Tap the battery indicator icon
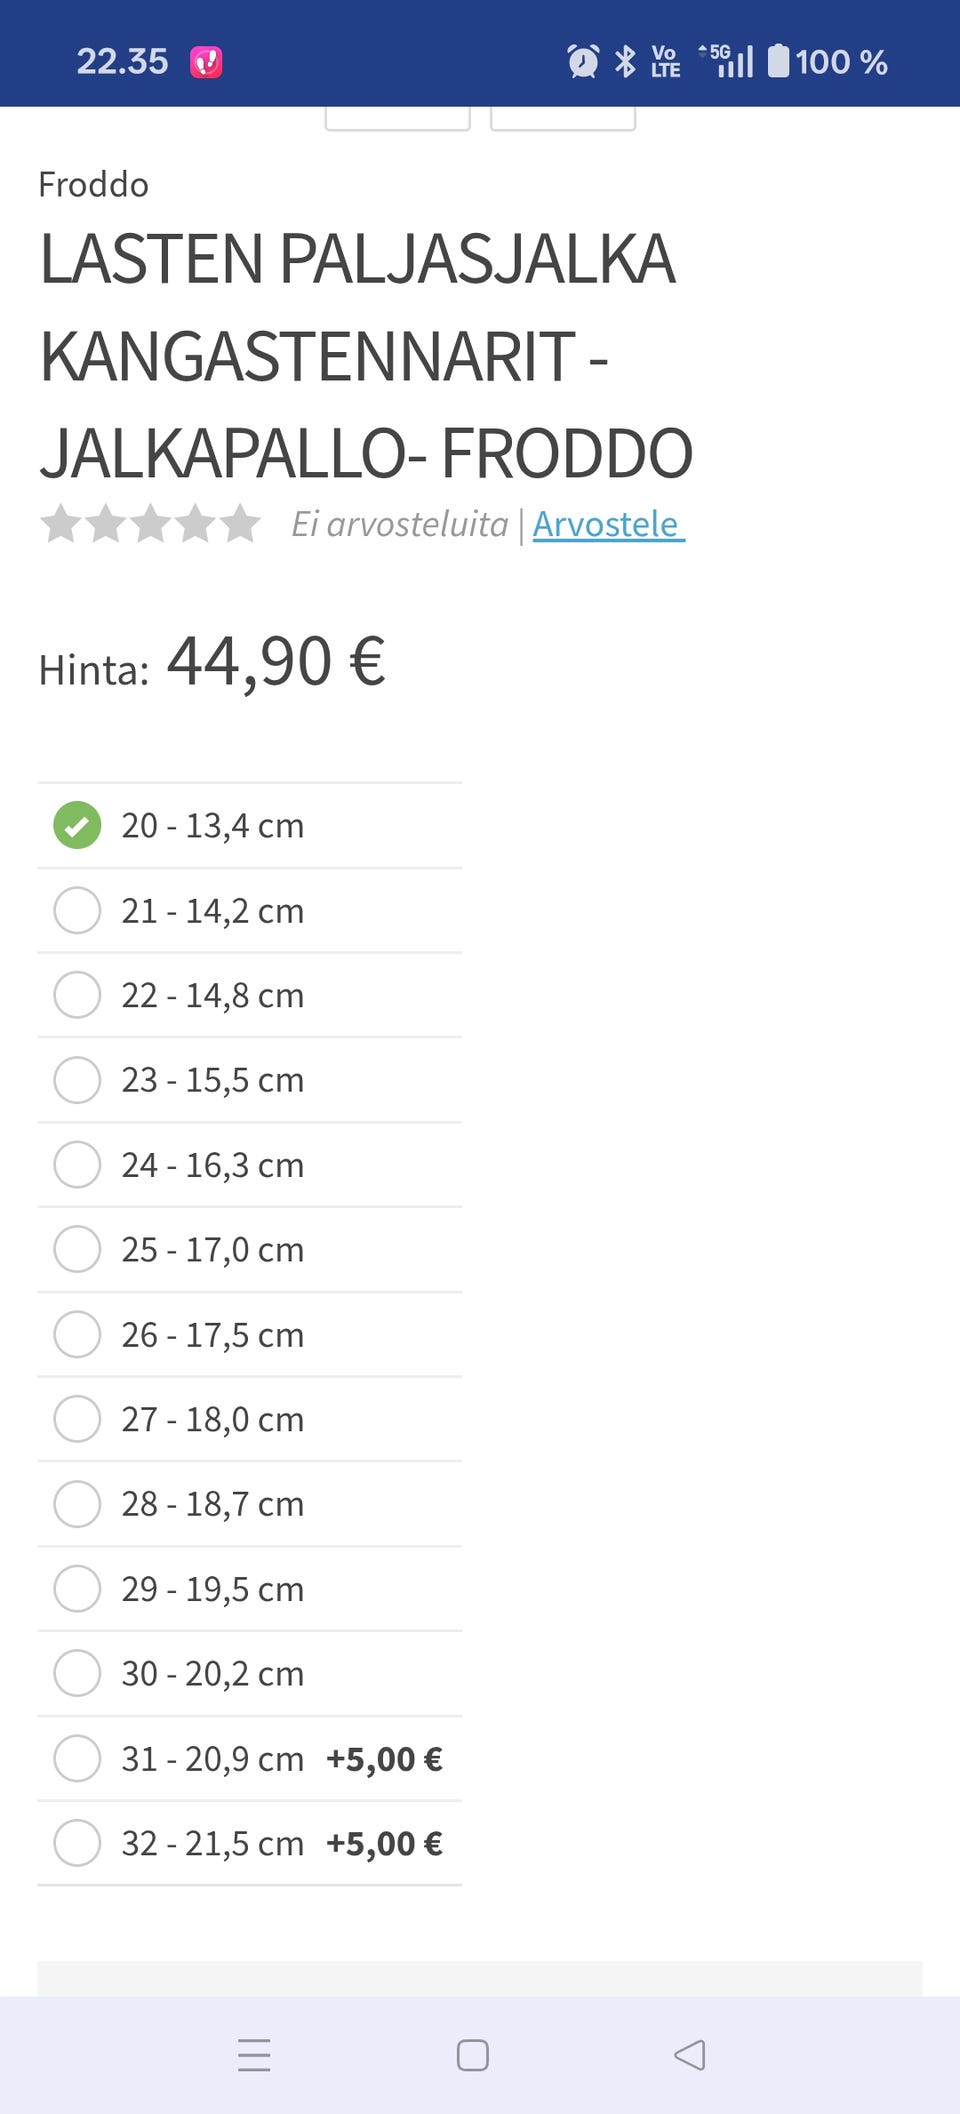This screenshot has width=960, height=2114. (x=778, y=62)
